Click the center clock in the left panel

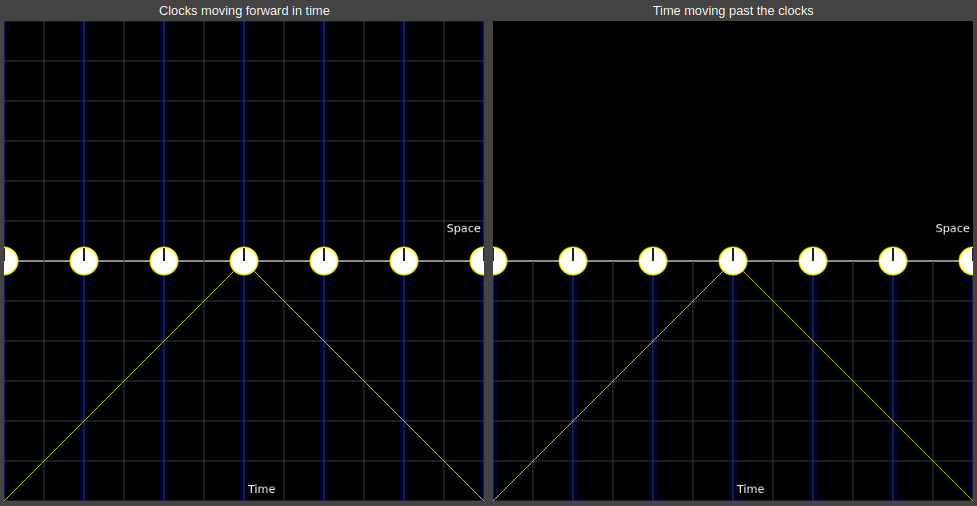pyautogui.click(x=244, y=261)
